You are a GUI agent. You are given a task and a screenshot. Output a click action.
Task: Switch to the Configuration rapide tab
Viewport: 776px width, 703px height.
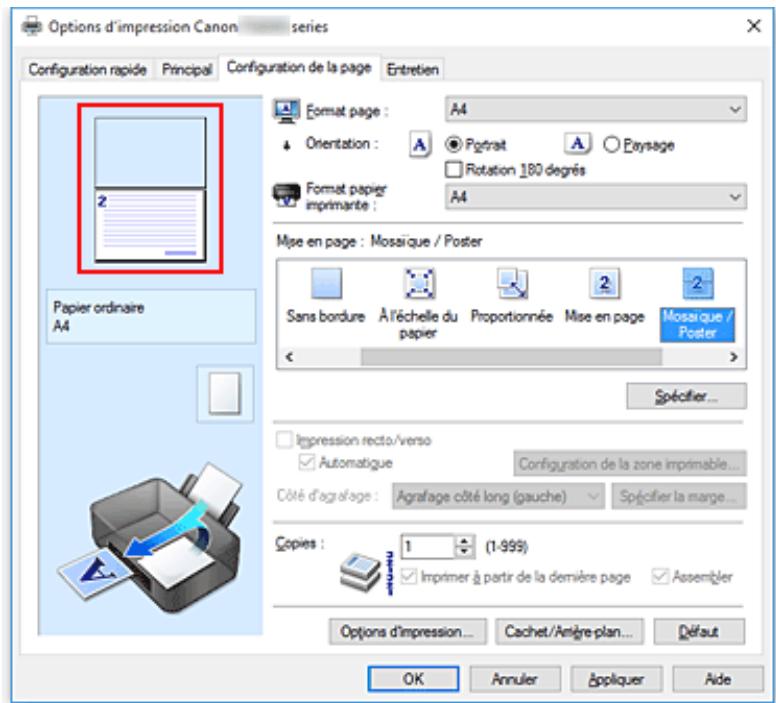[88, 69]
